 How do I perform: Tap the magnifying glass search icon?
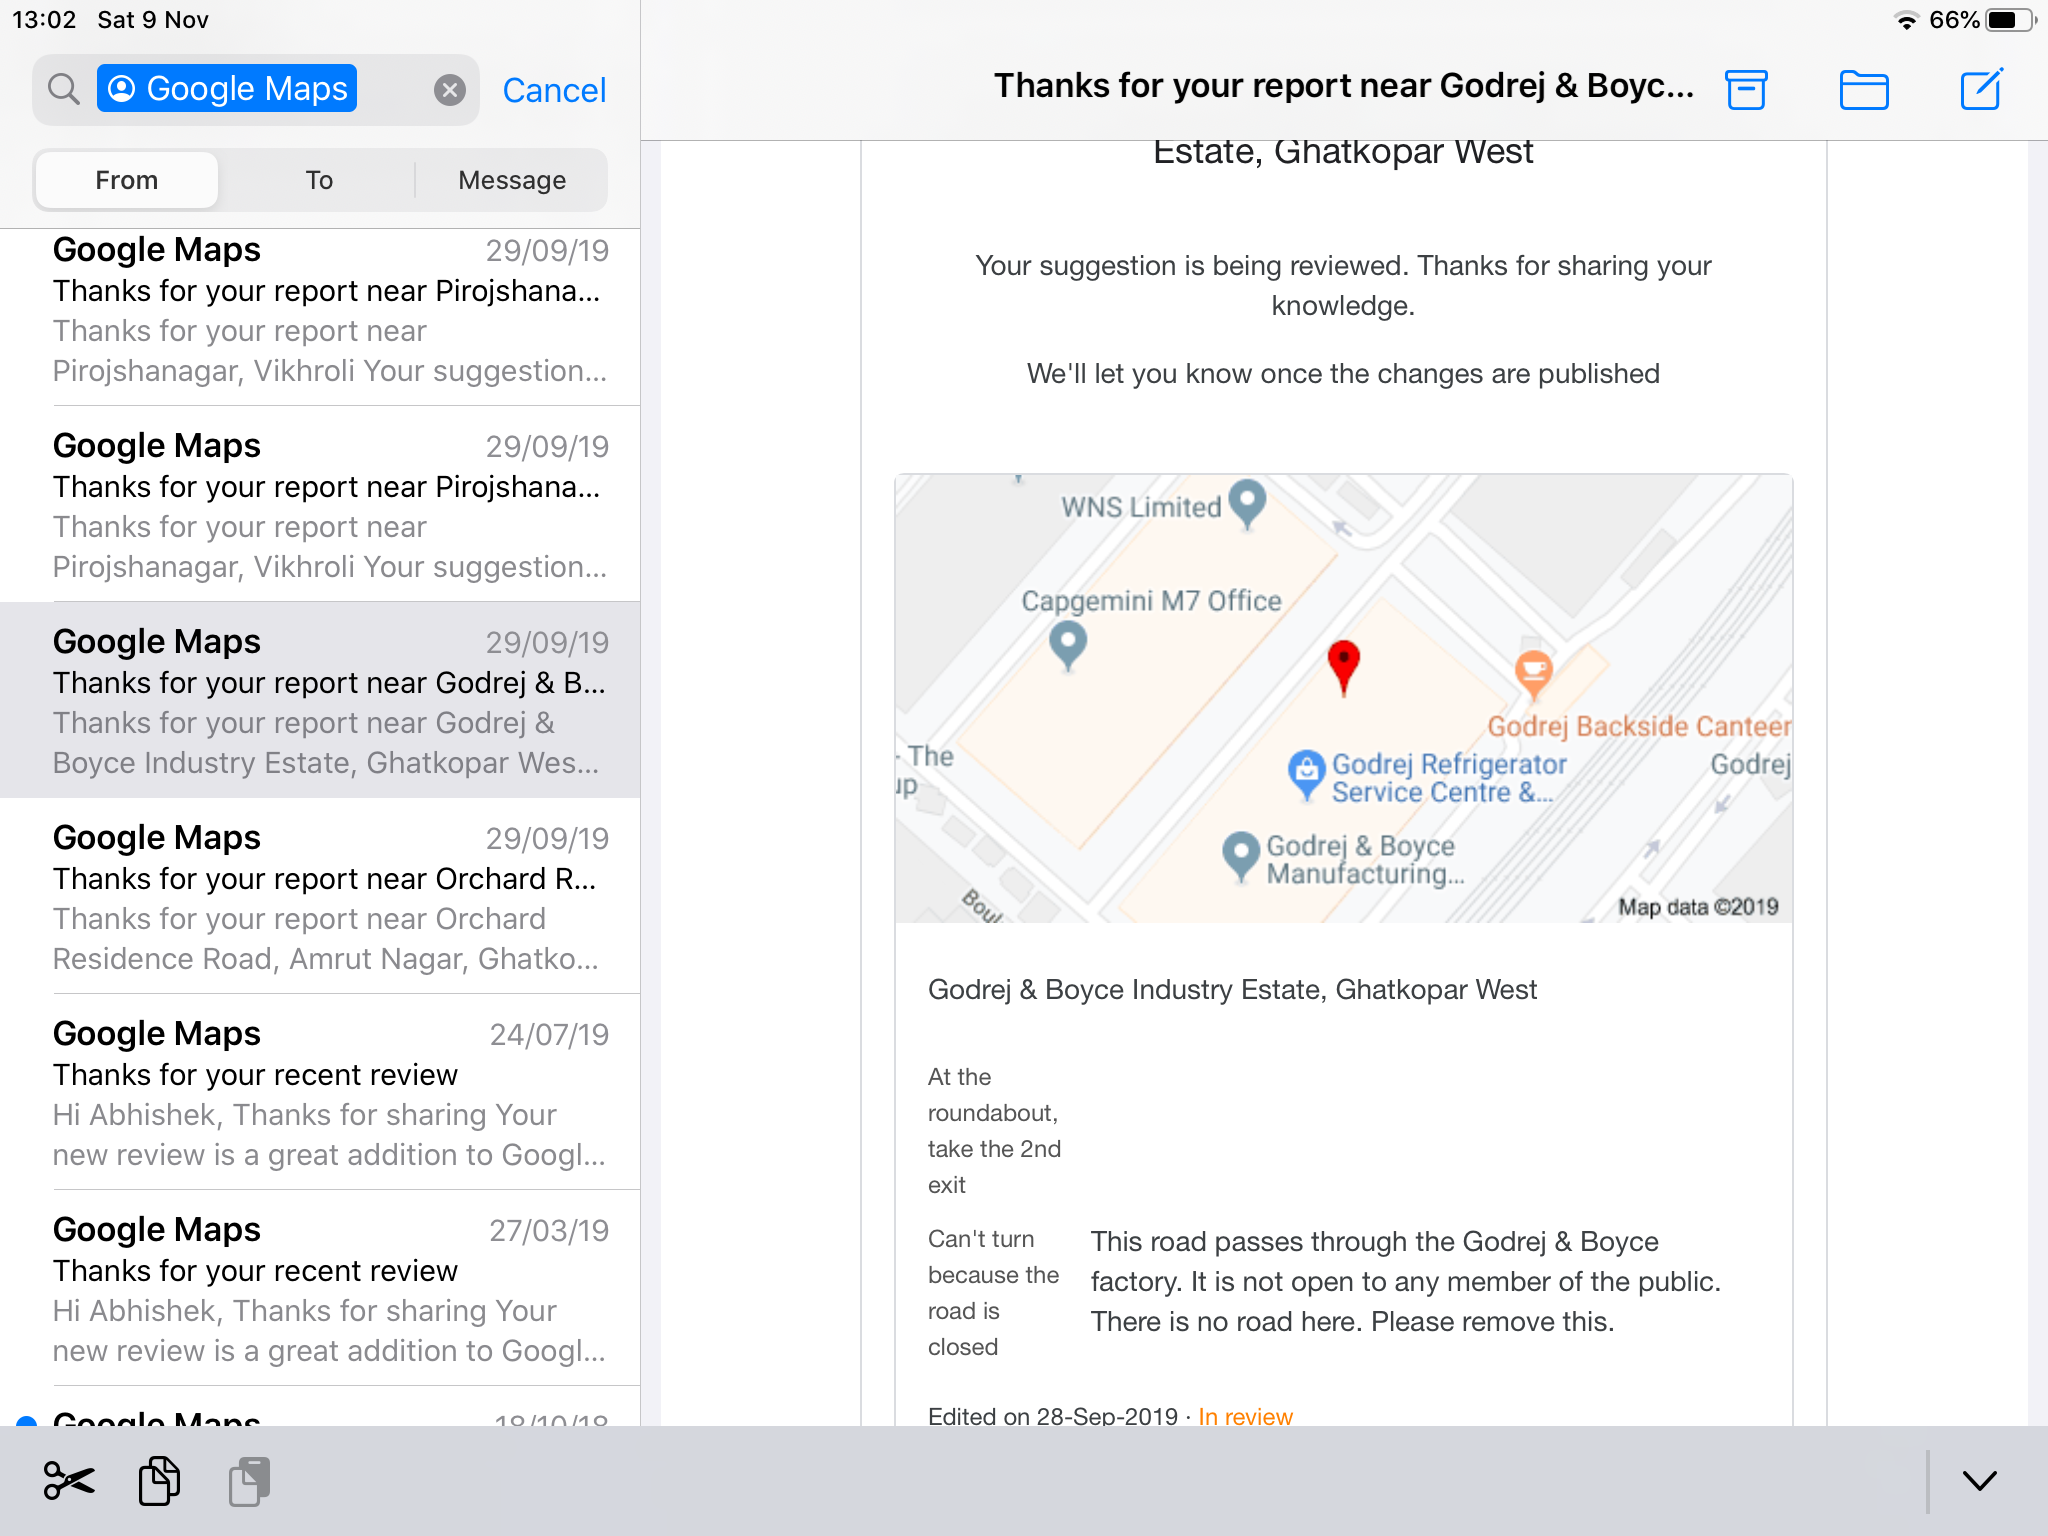(63, 89)
